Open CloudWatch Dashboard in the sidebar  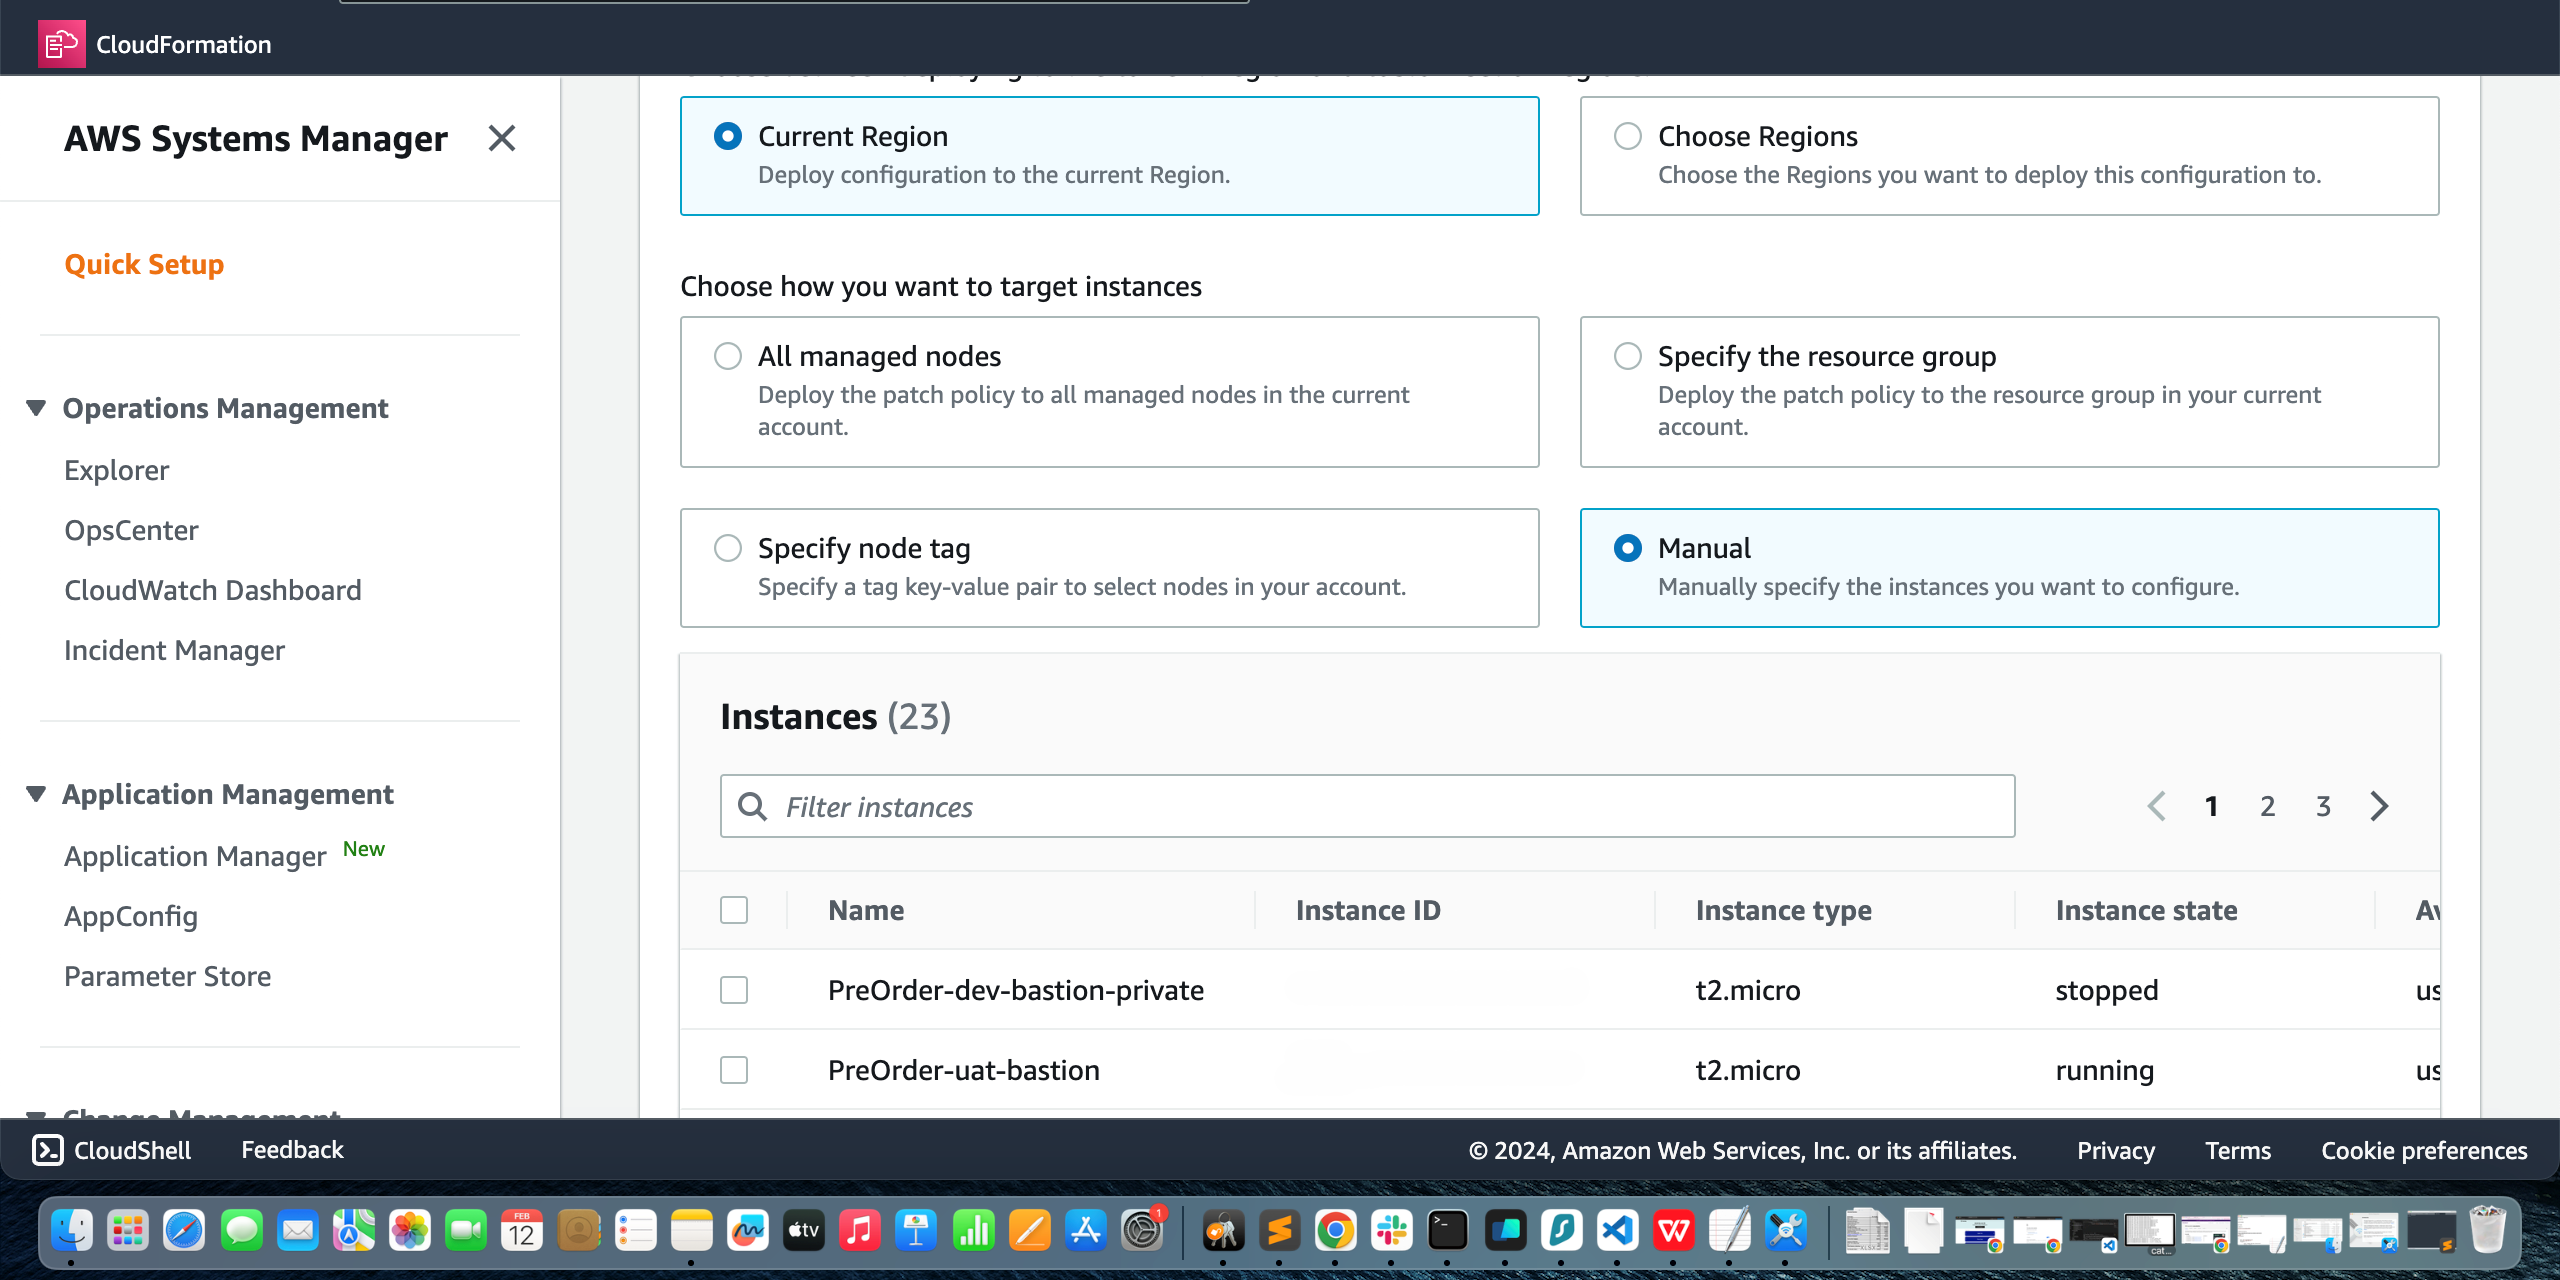[213, 590]
